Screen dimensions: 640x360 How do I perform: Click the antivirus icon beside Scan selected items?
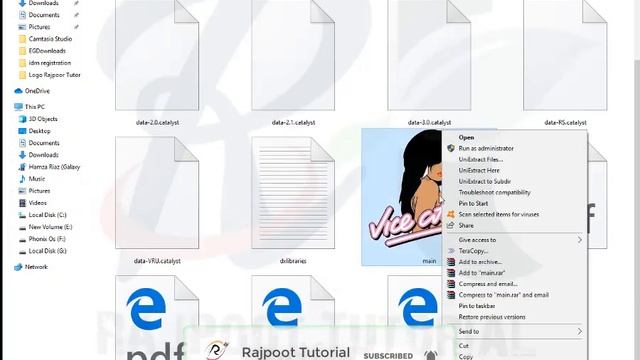point(451,214)
